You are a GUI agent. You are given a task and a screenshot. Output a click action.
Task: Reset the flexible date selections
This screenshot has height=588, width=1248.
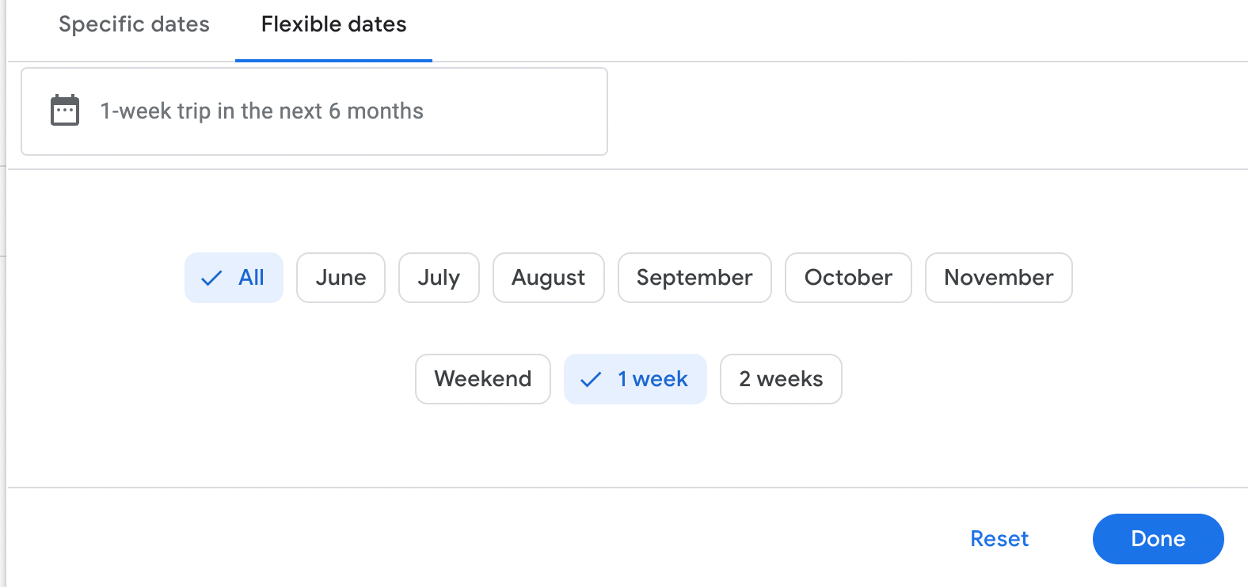click(999, 539)
